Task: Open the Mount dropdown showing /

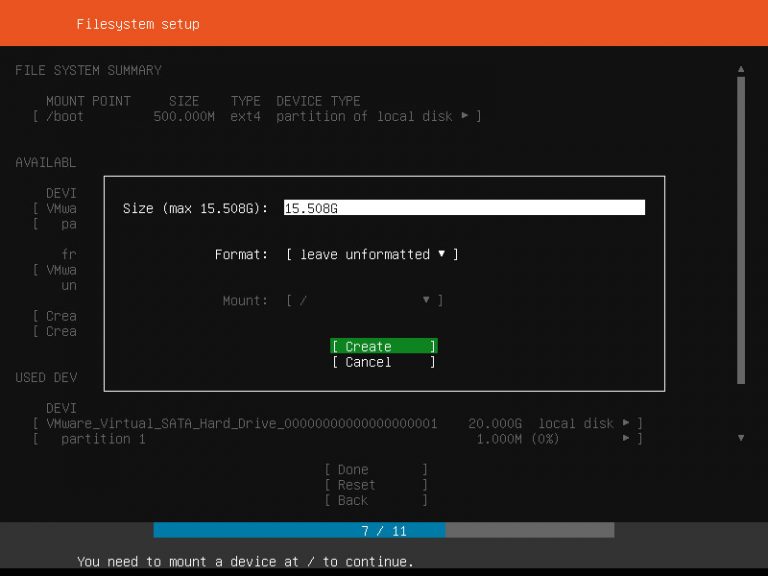Action: click(x=364, y=300)
